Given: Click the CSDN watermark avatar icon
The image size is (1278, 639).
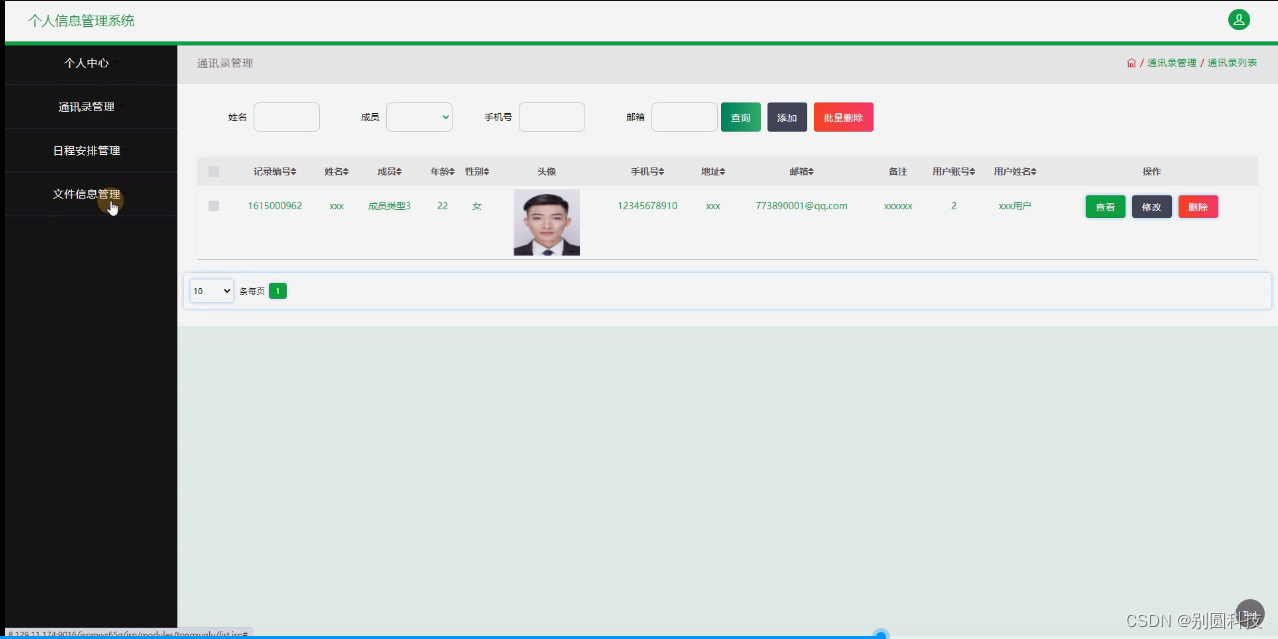Looking at the screenshot, I should tap(1249, 614).
